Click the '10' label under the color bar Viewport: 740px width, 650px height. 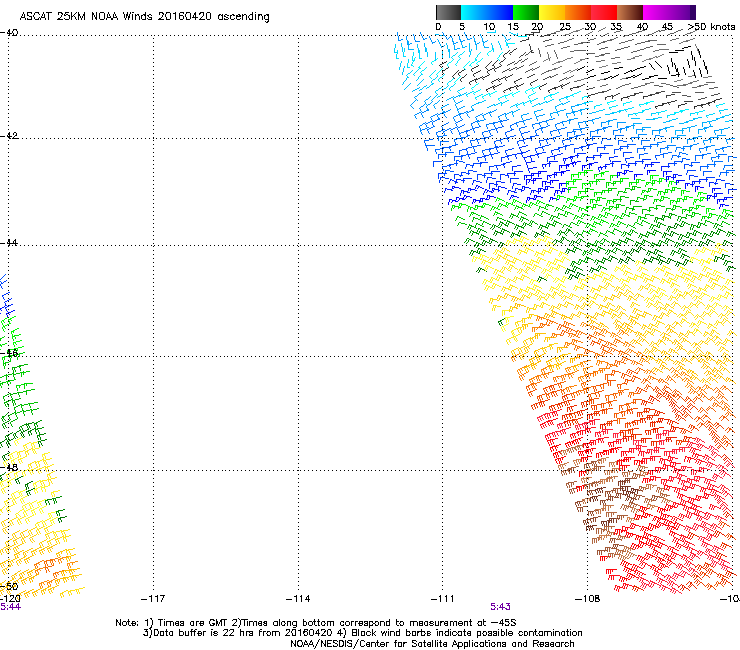[489, 27]
